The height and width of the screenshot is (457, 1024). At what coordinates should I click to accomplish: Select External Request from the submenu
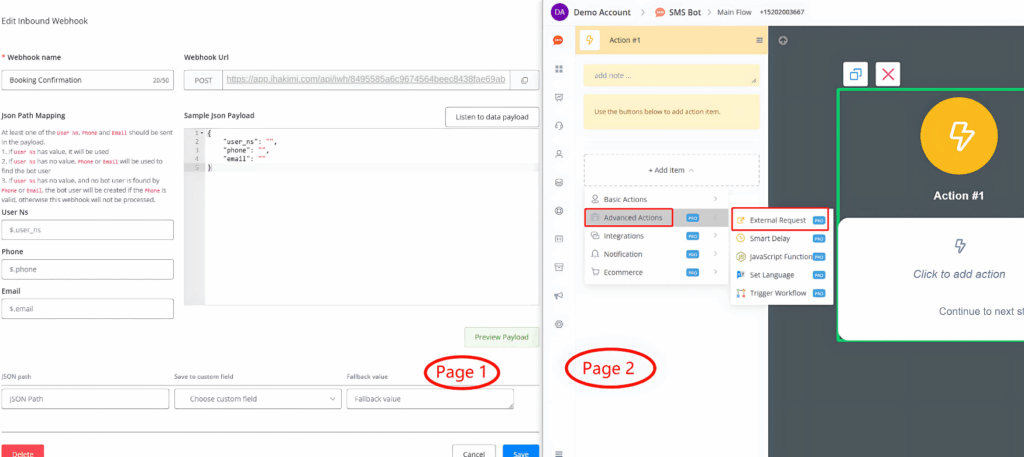click(x=780, y=219)
